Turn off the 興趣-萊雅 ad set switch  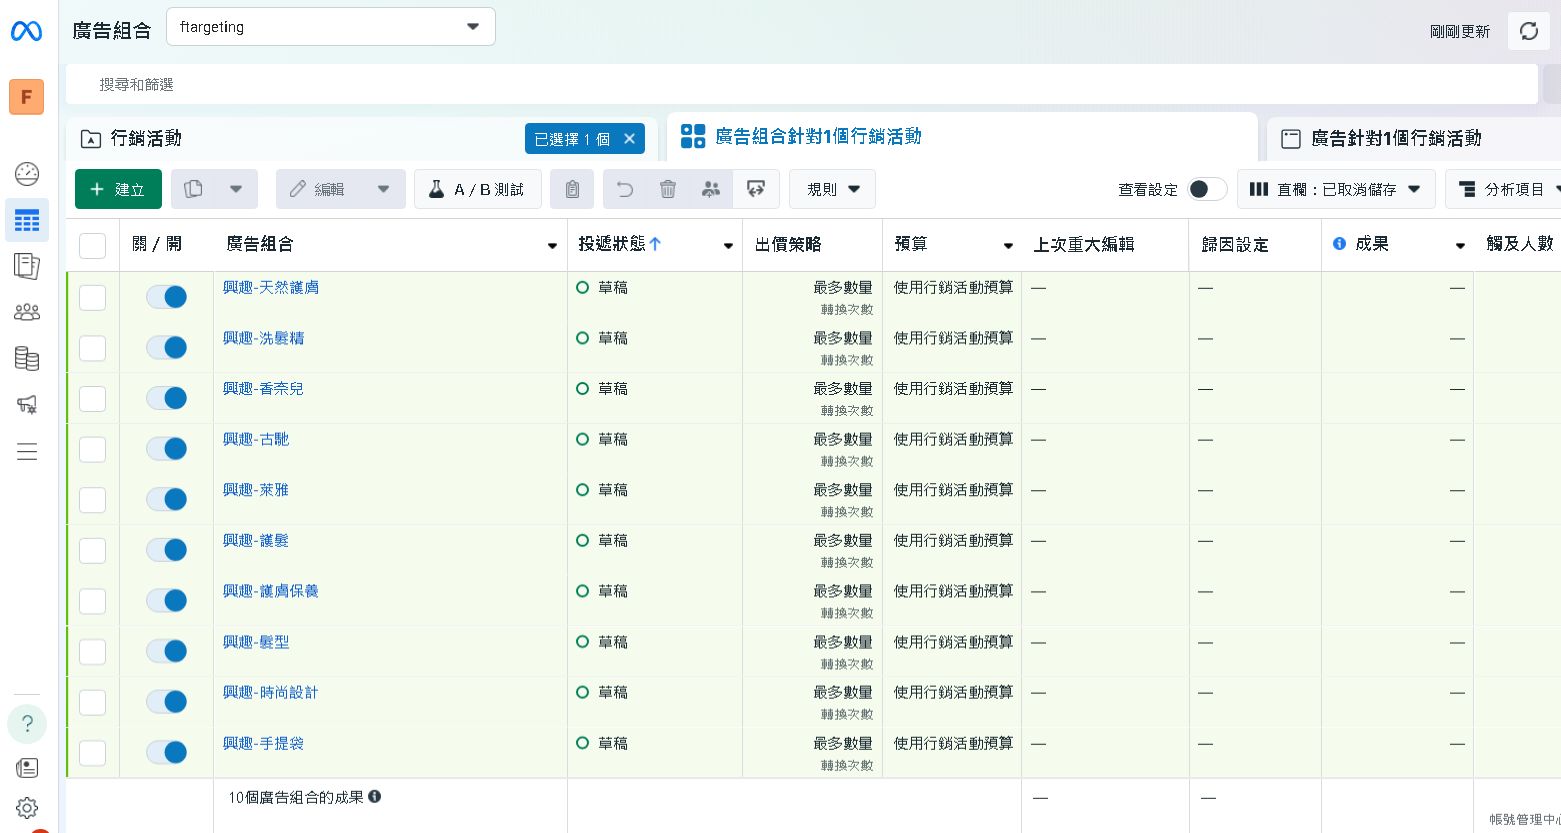pos(166,499)
